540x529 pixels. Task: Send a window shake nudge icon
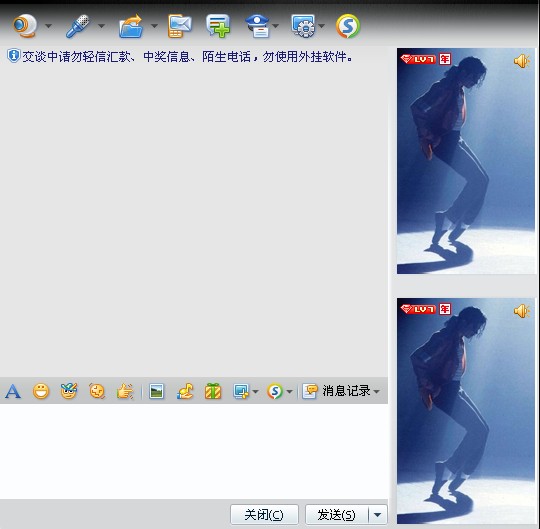[x=97, y=391]
